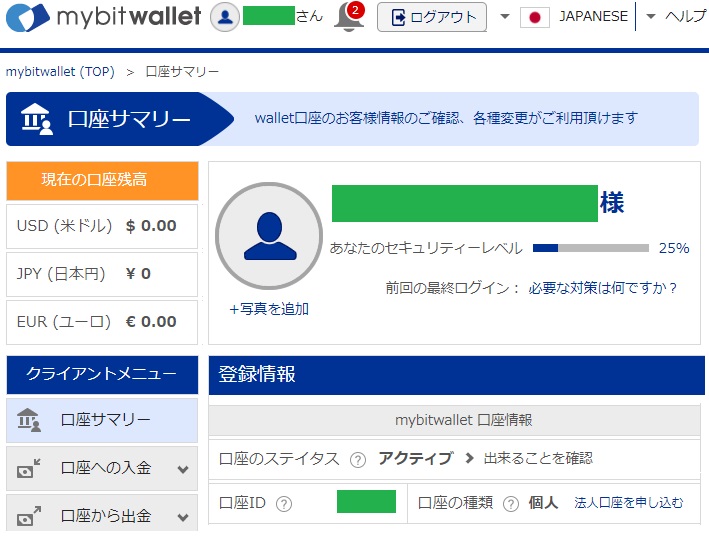Screen dimensions: 709x536
Task: Click +写真を追加 to add photo
Action: [269, 309]
